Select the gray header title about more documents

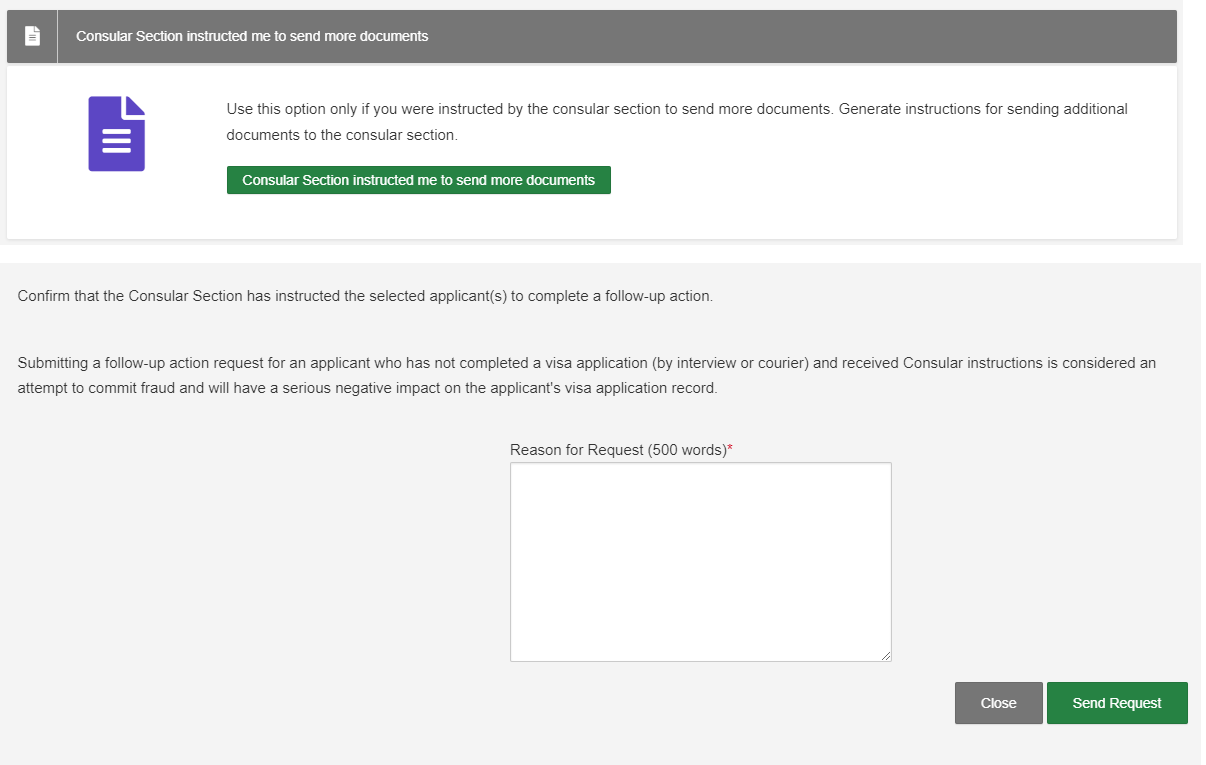pos(252,36)
